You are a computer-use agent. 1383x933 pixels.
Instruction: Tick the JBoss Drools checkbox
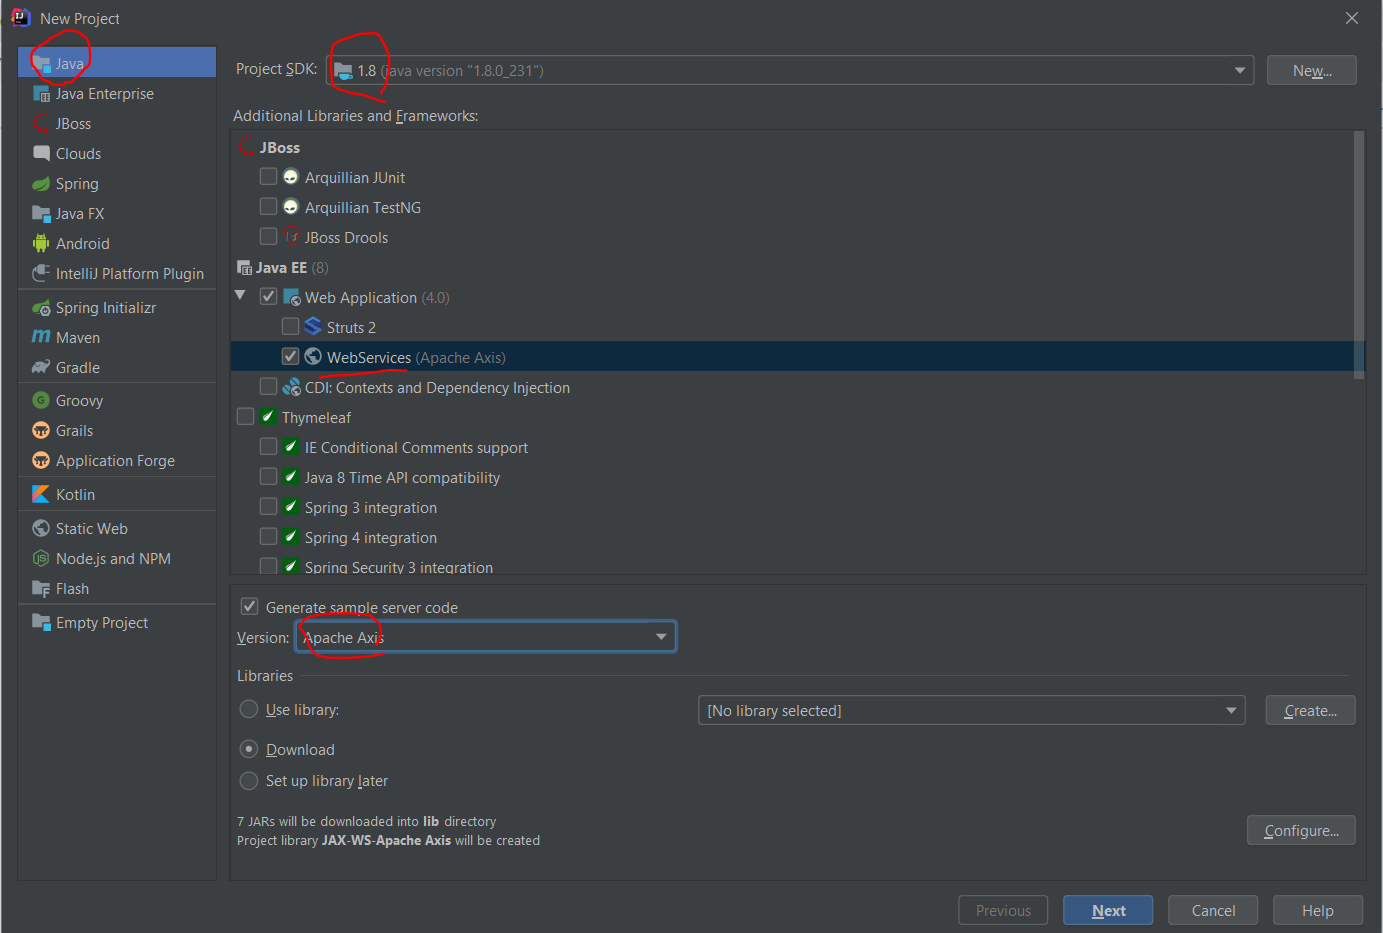[x=268, y=236]
